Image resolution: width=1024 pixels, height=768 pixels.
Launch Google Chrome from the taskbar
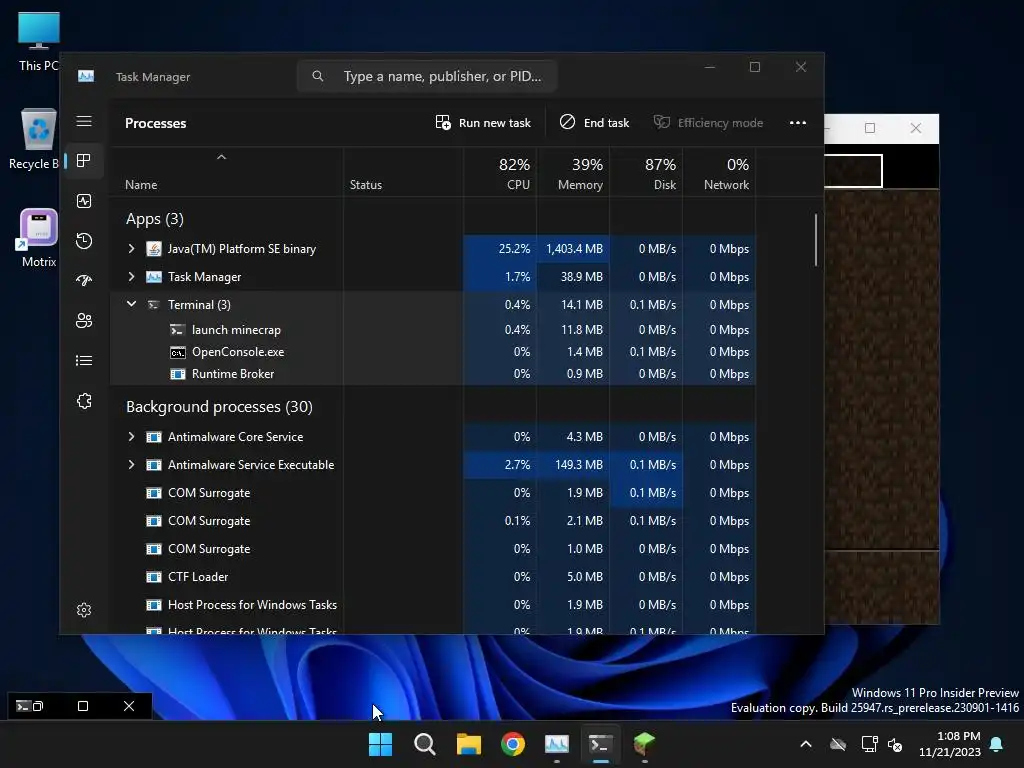513,744
